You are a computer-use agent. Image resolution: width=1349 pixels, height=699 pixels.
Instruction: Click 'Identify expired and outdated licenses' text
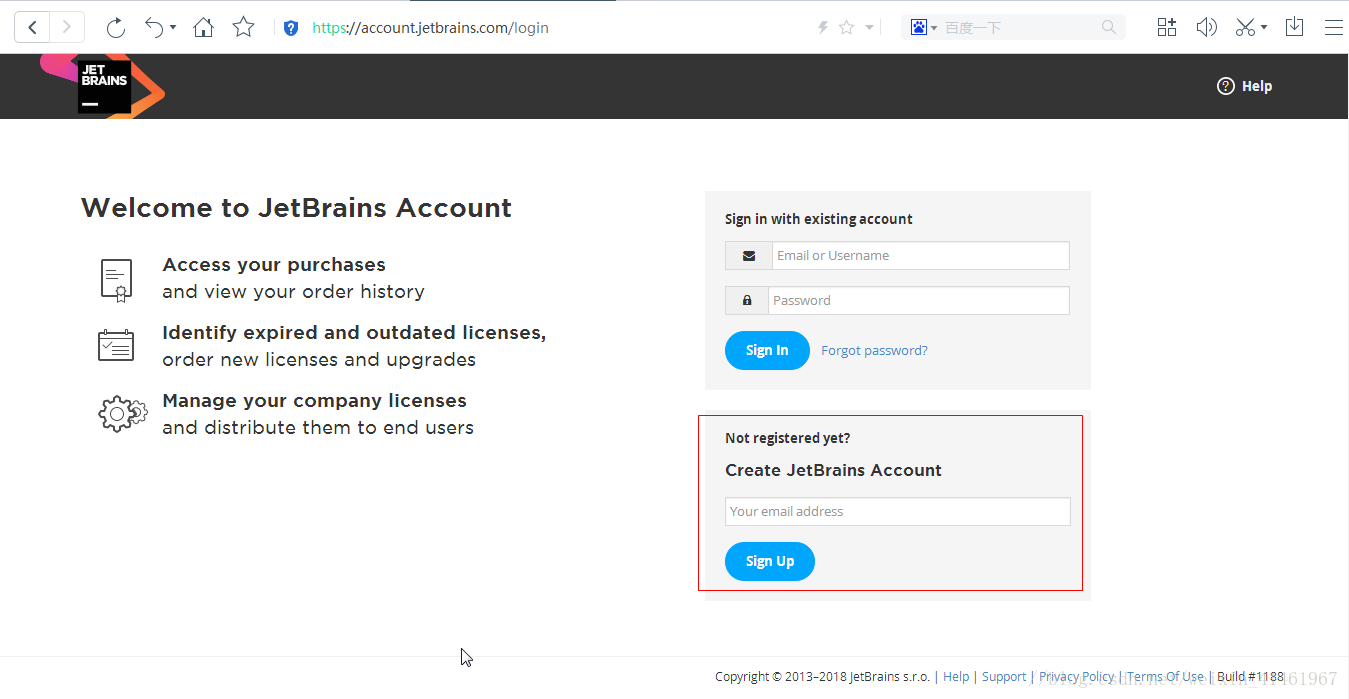point(354,333)
